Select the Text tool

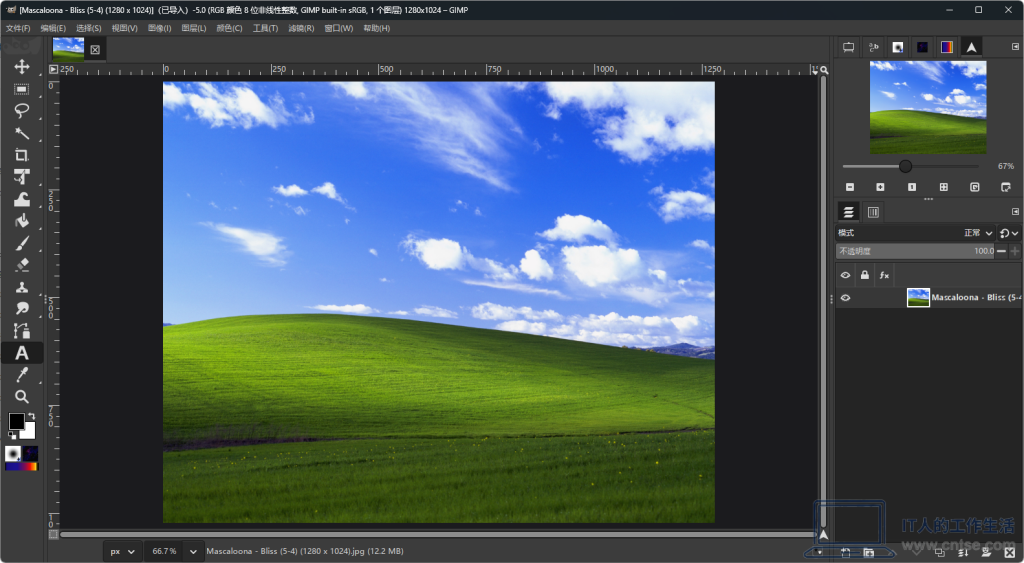tap(22, 353)
